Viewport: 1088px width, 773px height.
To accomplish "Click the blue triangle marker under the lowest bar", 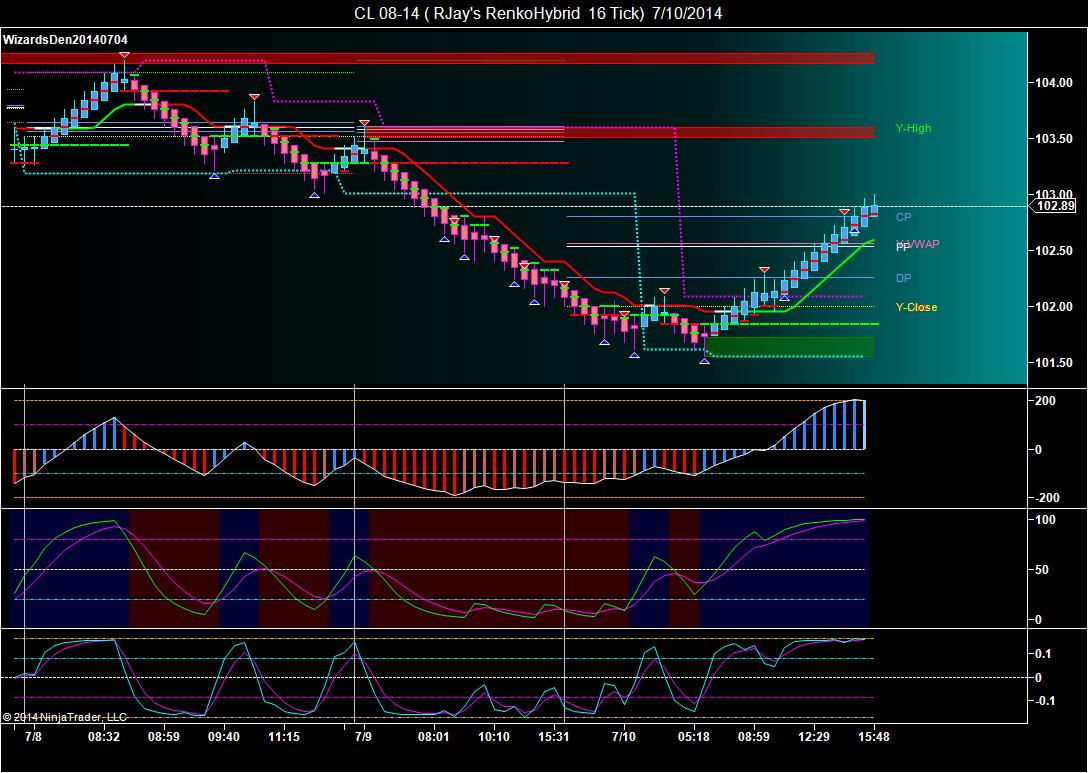I will (704, 362).
